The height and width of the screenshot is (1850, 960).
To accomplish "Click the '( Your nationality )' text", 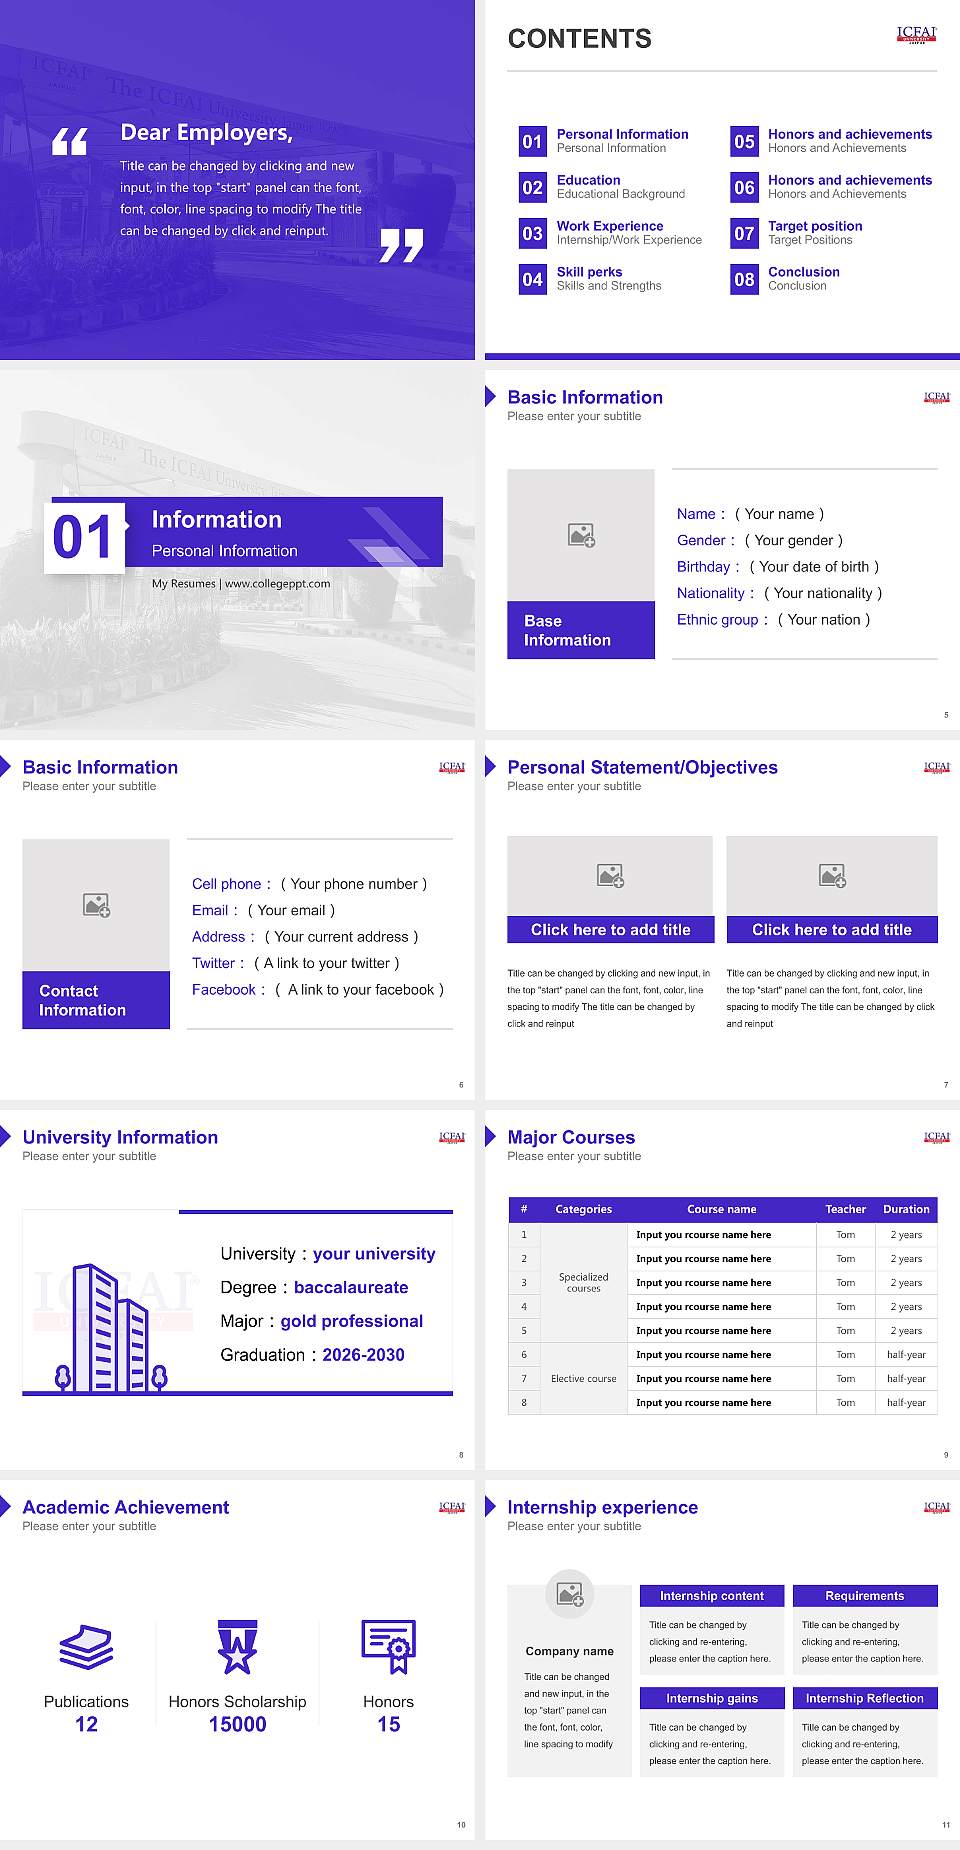I will pyautogui.click(x=823, y=593).
